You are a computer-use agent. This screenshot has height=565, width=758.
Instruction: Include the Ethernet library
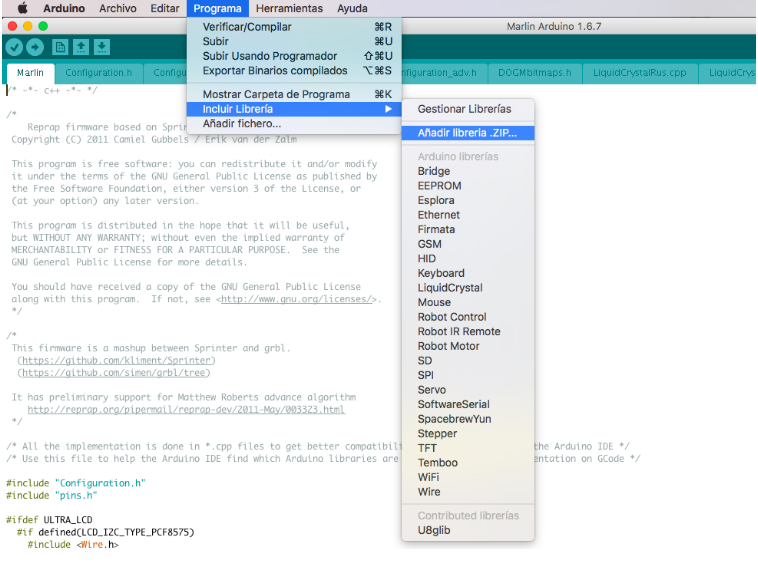coord(467,215)
